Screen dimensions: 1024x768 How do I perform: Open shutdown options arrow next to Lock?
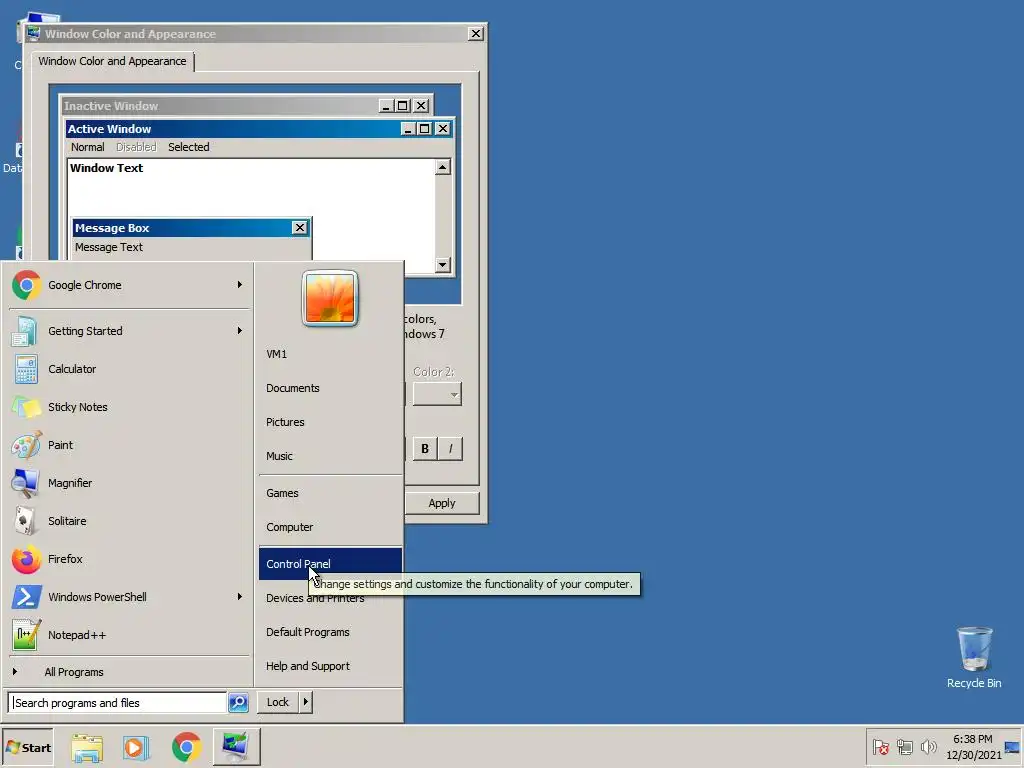(306, 702)
